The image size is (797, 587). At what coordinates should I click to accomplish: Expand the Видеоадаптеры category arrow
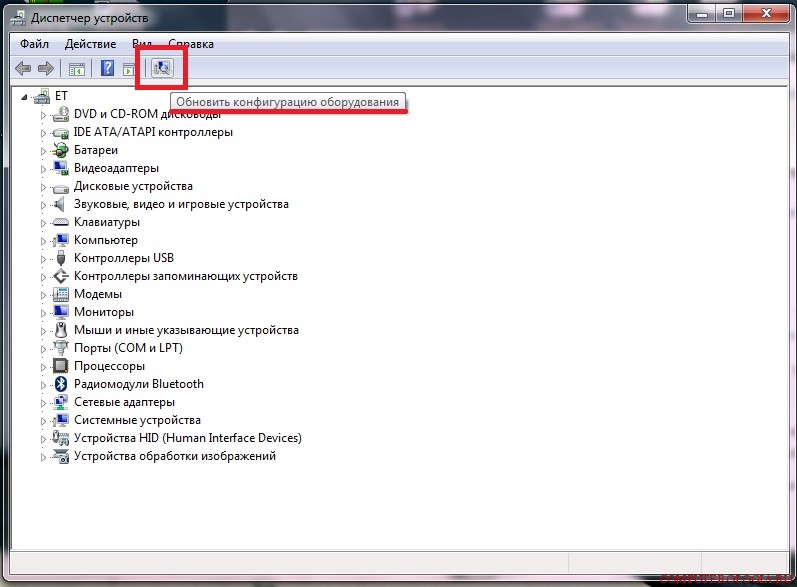[43, 168]
